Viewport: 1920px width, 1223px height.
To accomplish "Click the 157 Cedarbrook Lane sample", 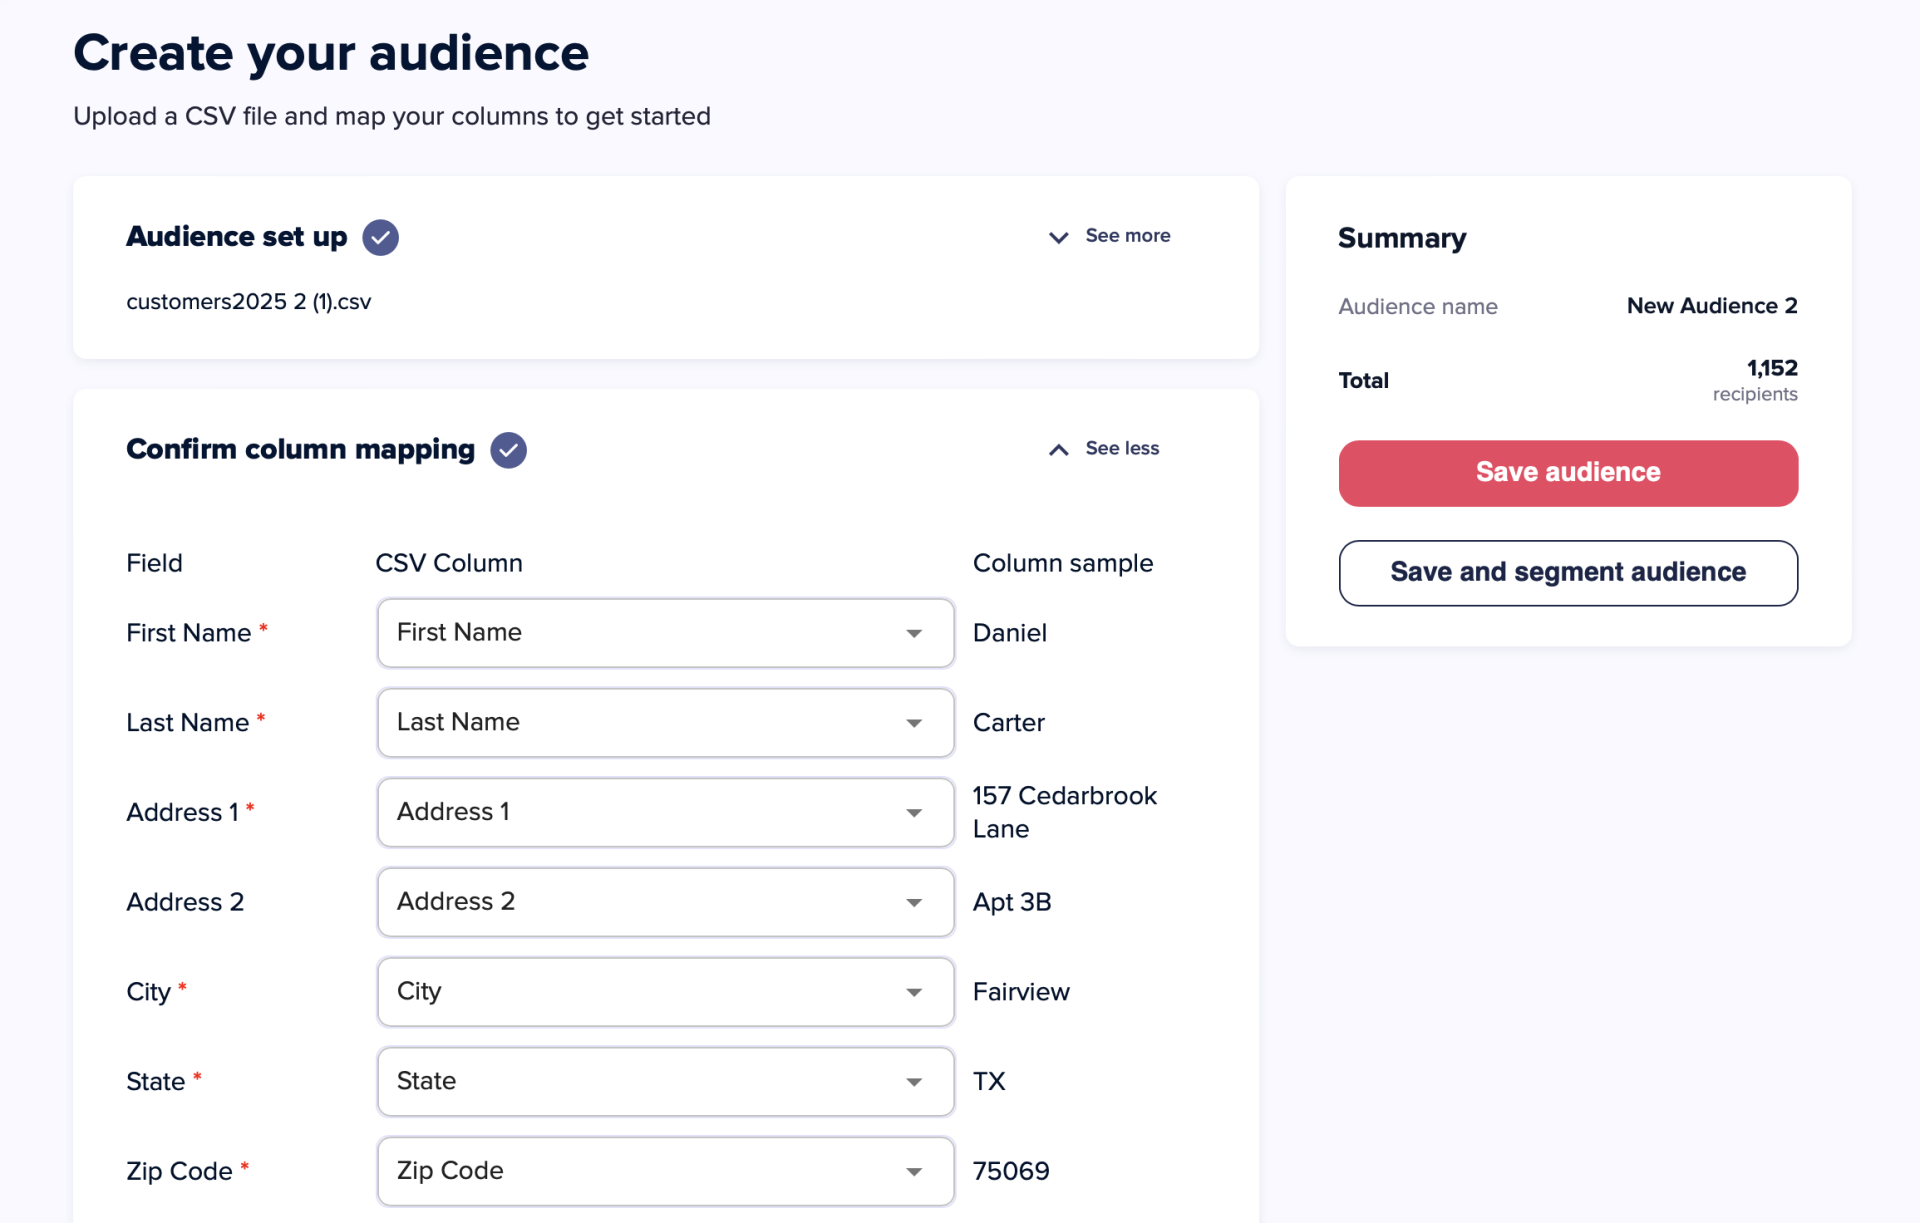I will pos(1065,812).
